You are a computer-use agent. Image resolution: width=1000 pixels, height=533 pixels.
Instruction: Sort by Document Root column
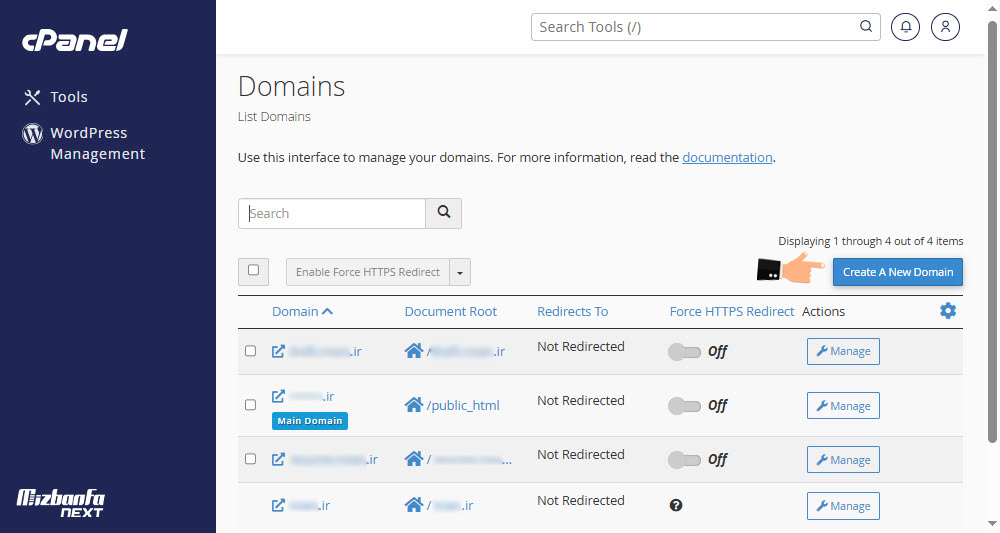pyautogui.click(x=450, y=312)
